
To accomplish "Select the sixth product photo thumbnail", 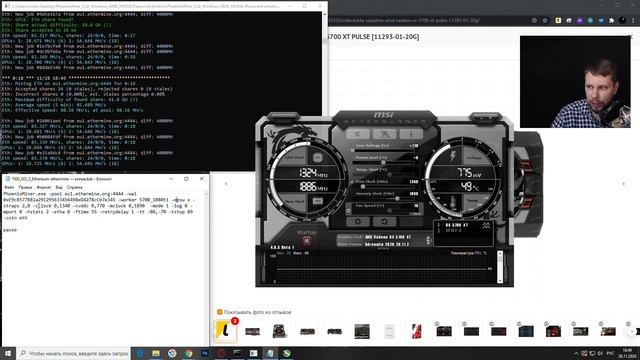I will tap(362, 331).
